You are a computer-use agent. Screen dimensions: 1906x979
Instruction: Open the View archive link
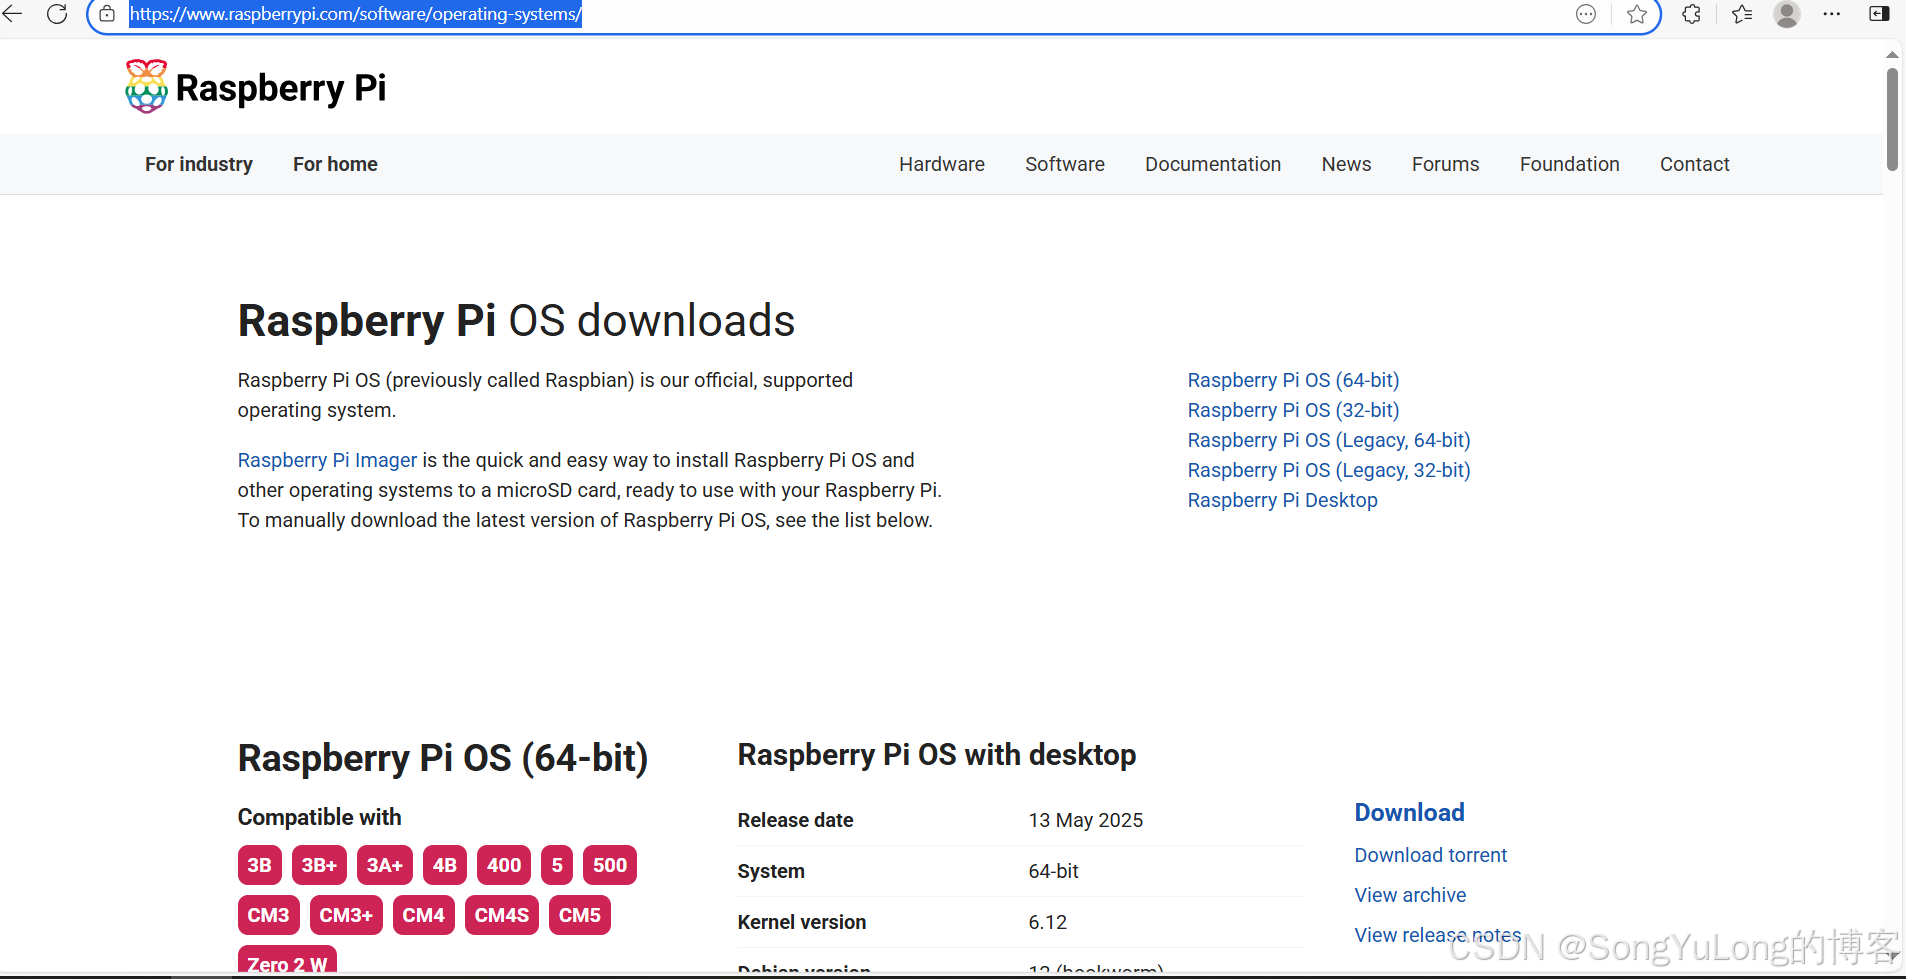(1410, 895)
